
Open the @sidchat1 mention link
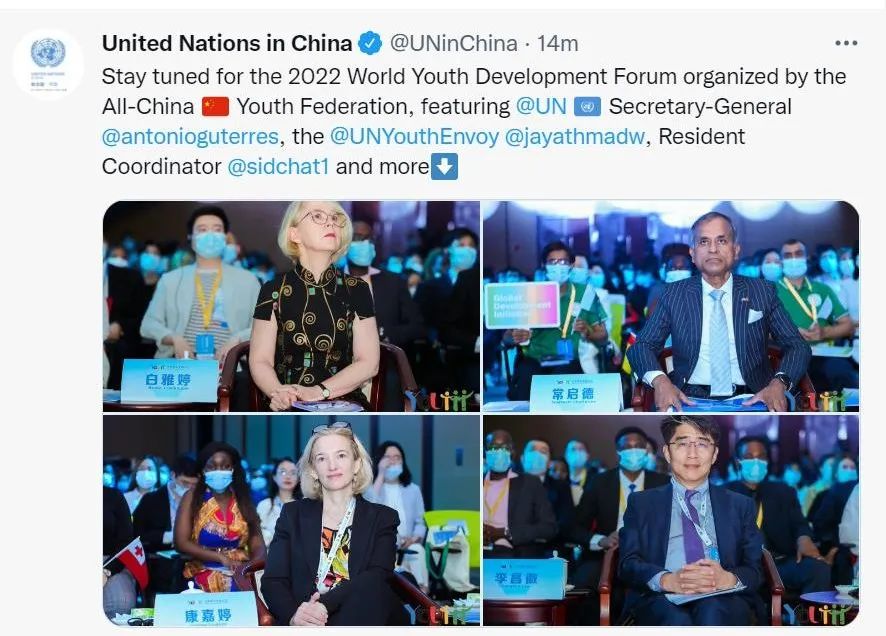(278, 167)
